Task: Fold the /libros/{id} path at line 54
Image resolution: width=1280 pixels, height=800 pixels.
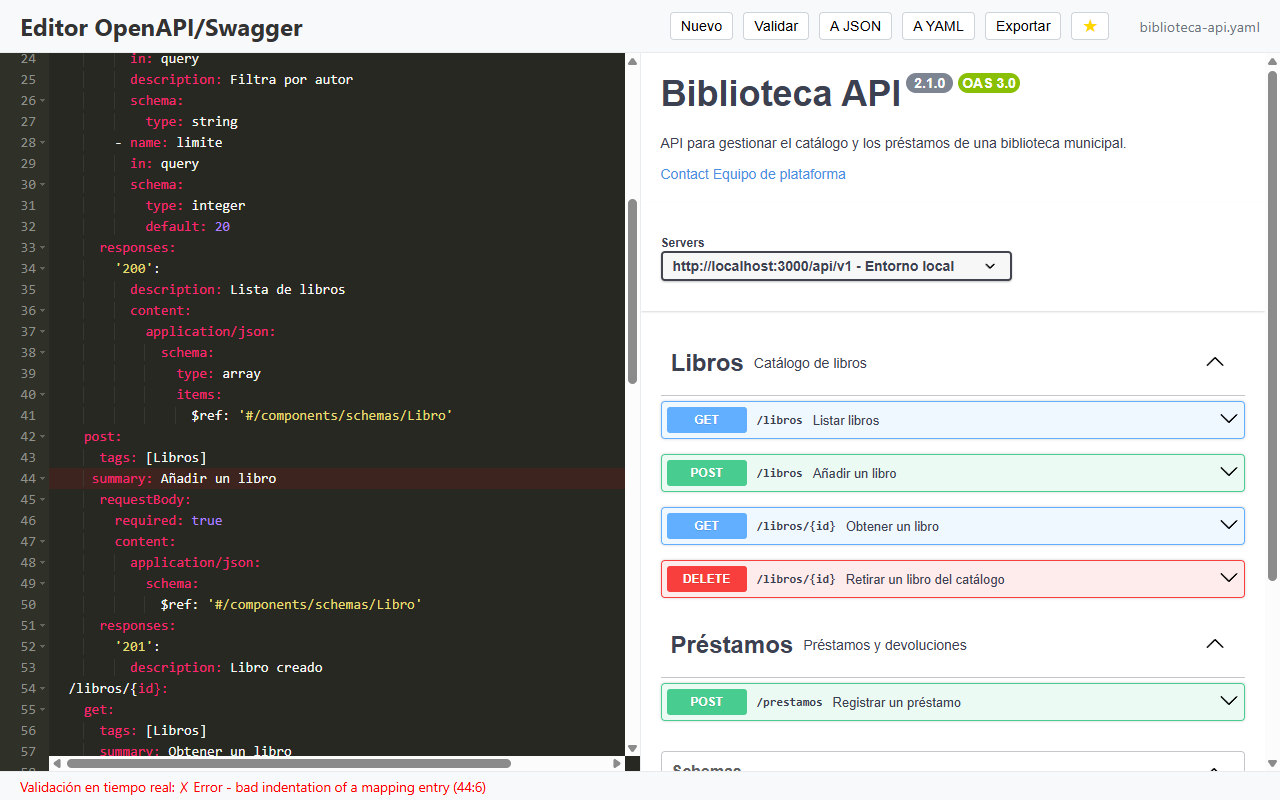Action: (x=41, y=689)
